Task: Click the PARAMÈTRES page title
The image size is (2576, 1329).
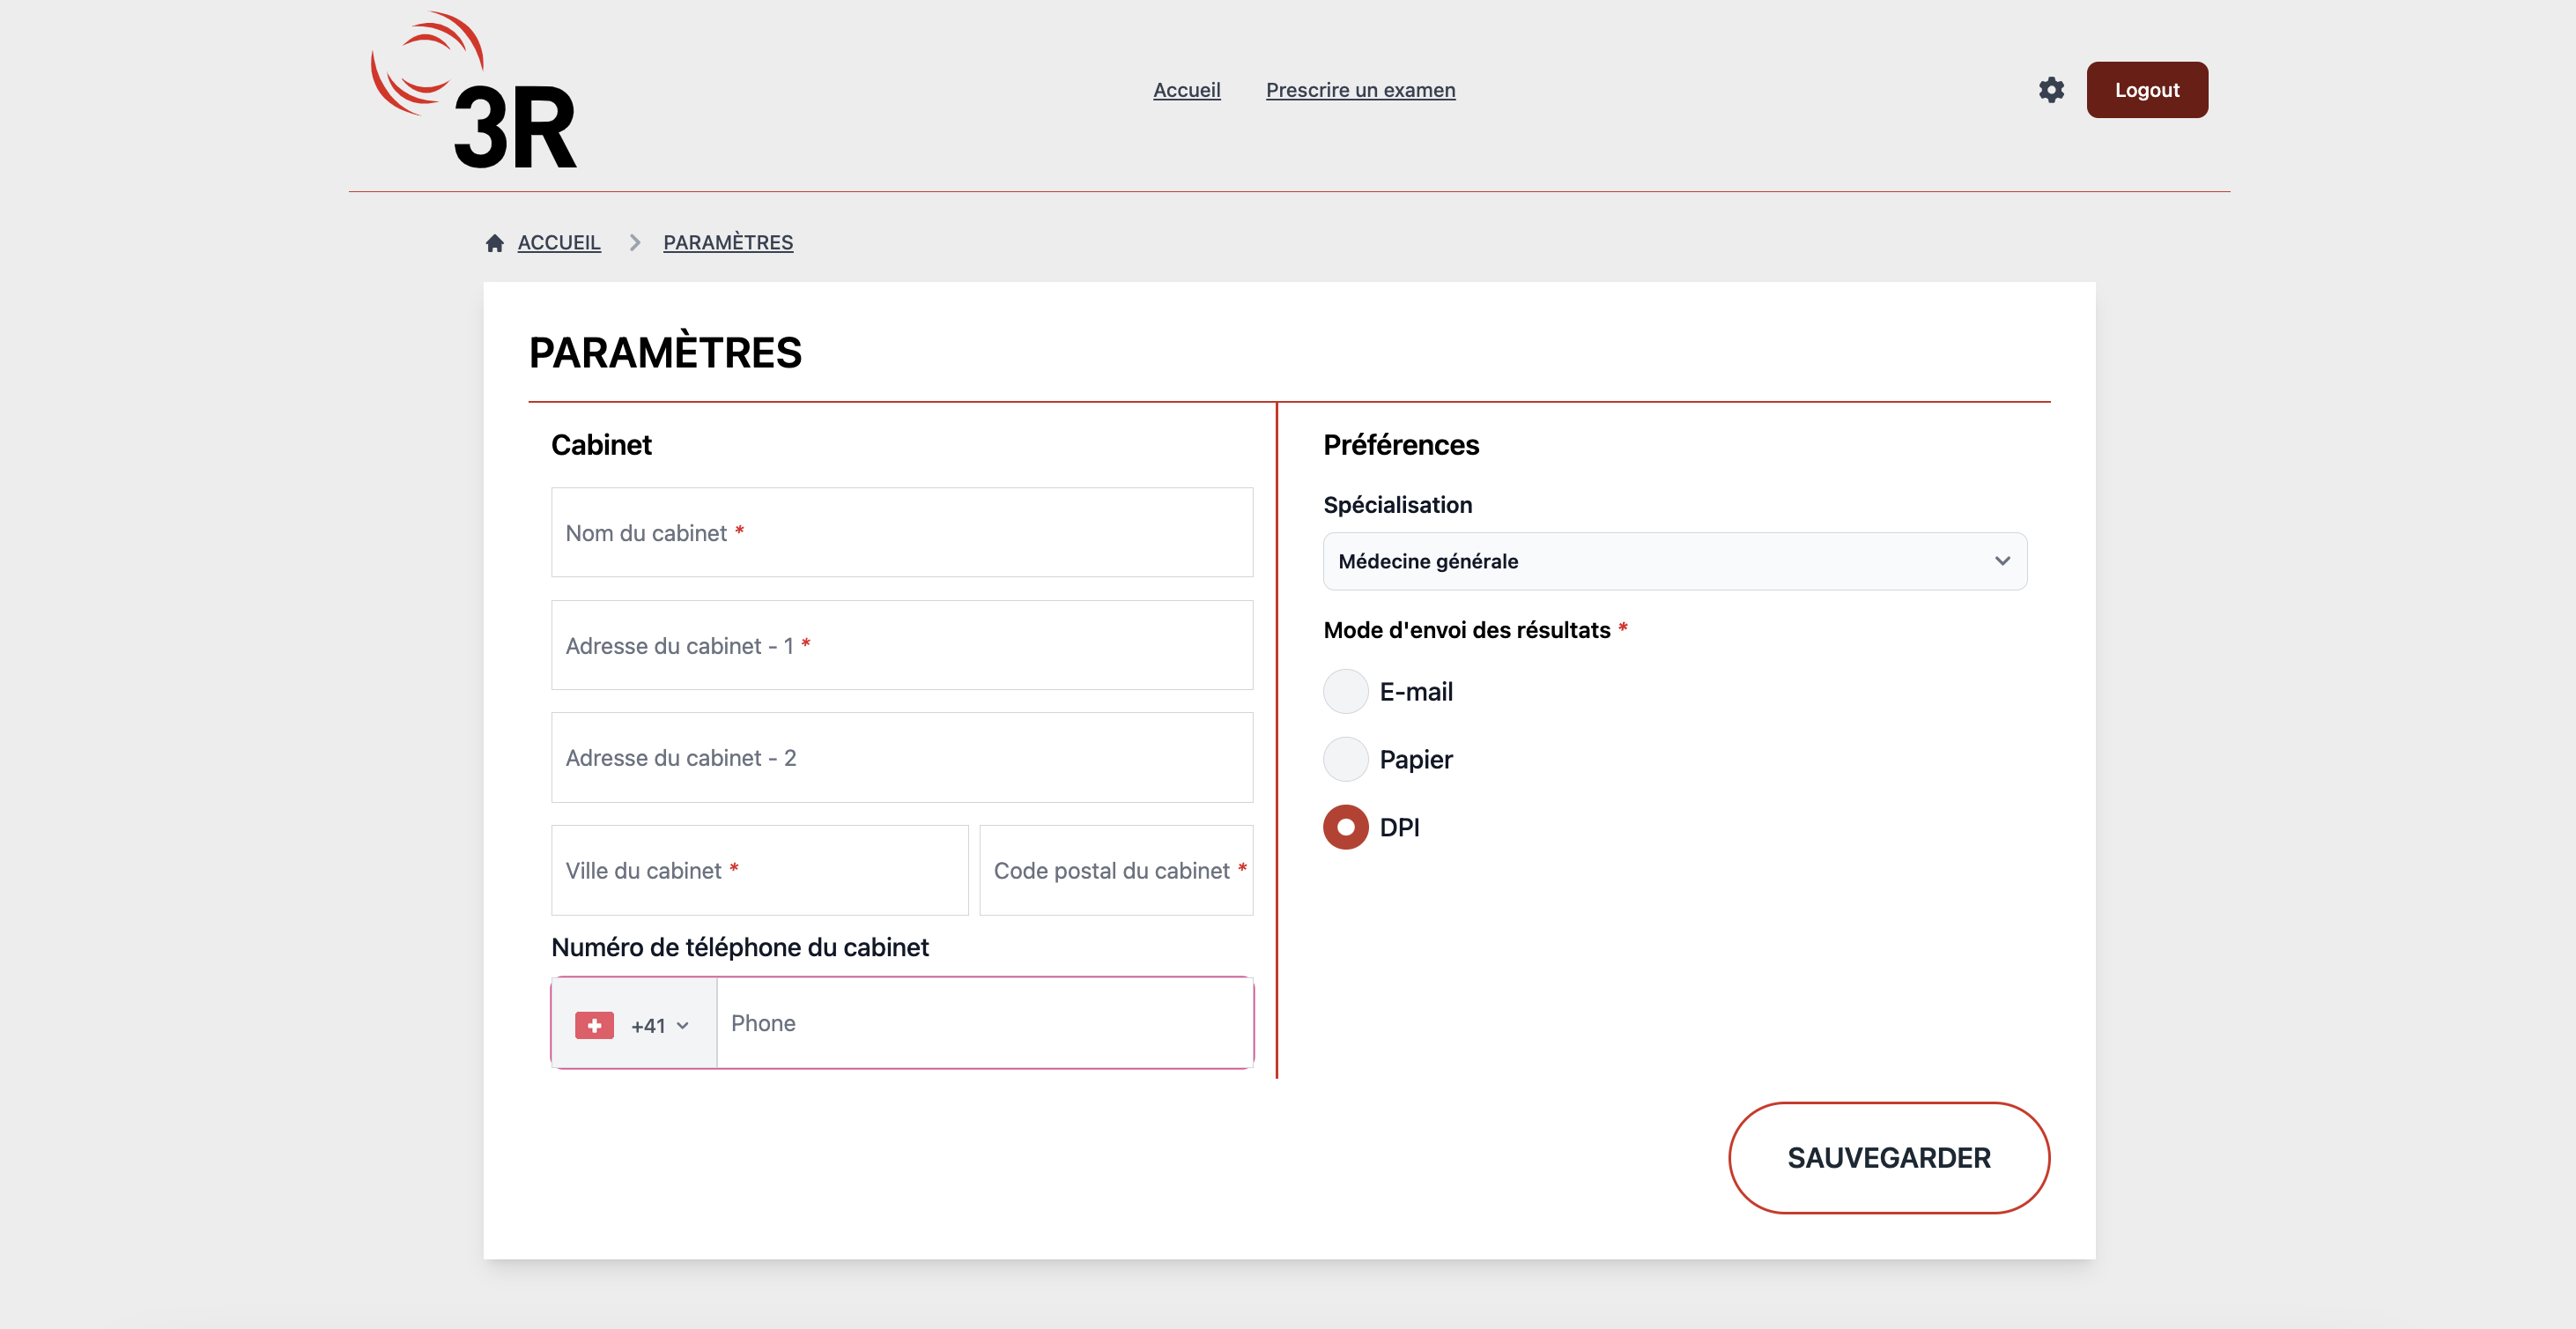Action: [665, 352]
